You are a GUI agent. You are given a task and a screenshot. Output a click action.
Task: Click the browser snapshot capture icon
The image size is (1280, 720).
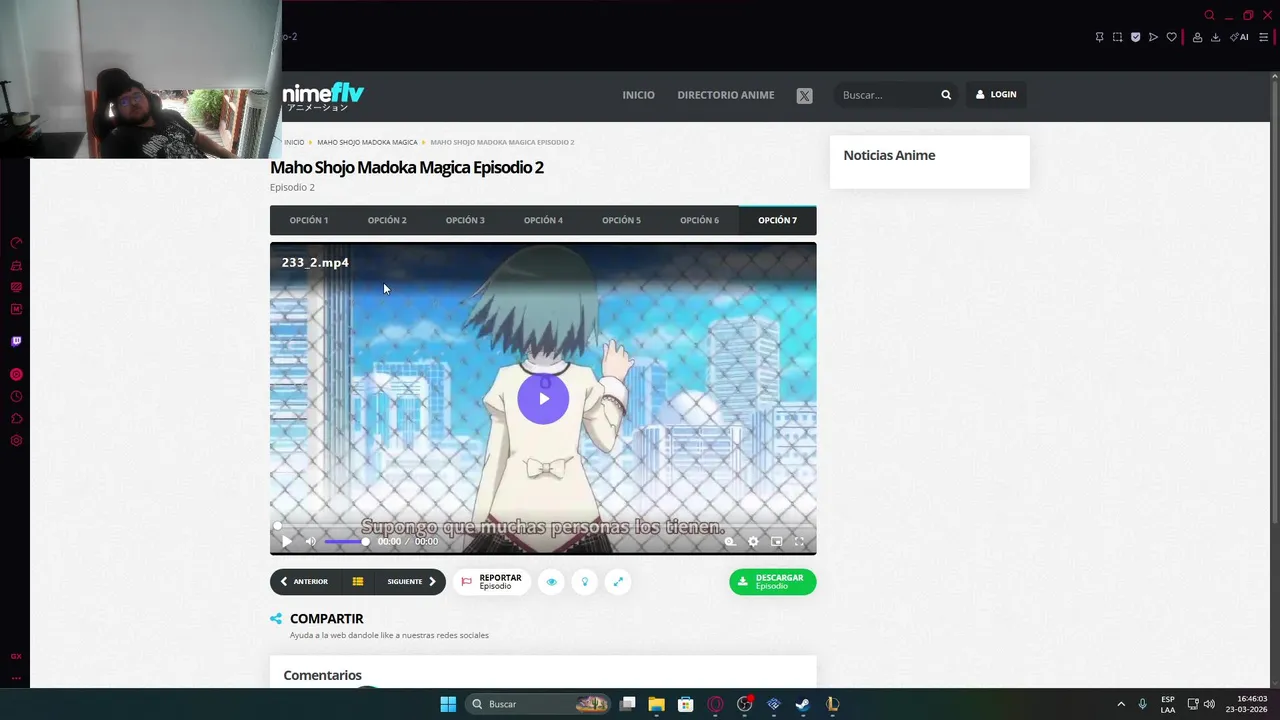(x=1117, y=37)
